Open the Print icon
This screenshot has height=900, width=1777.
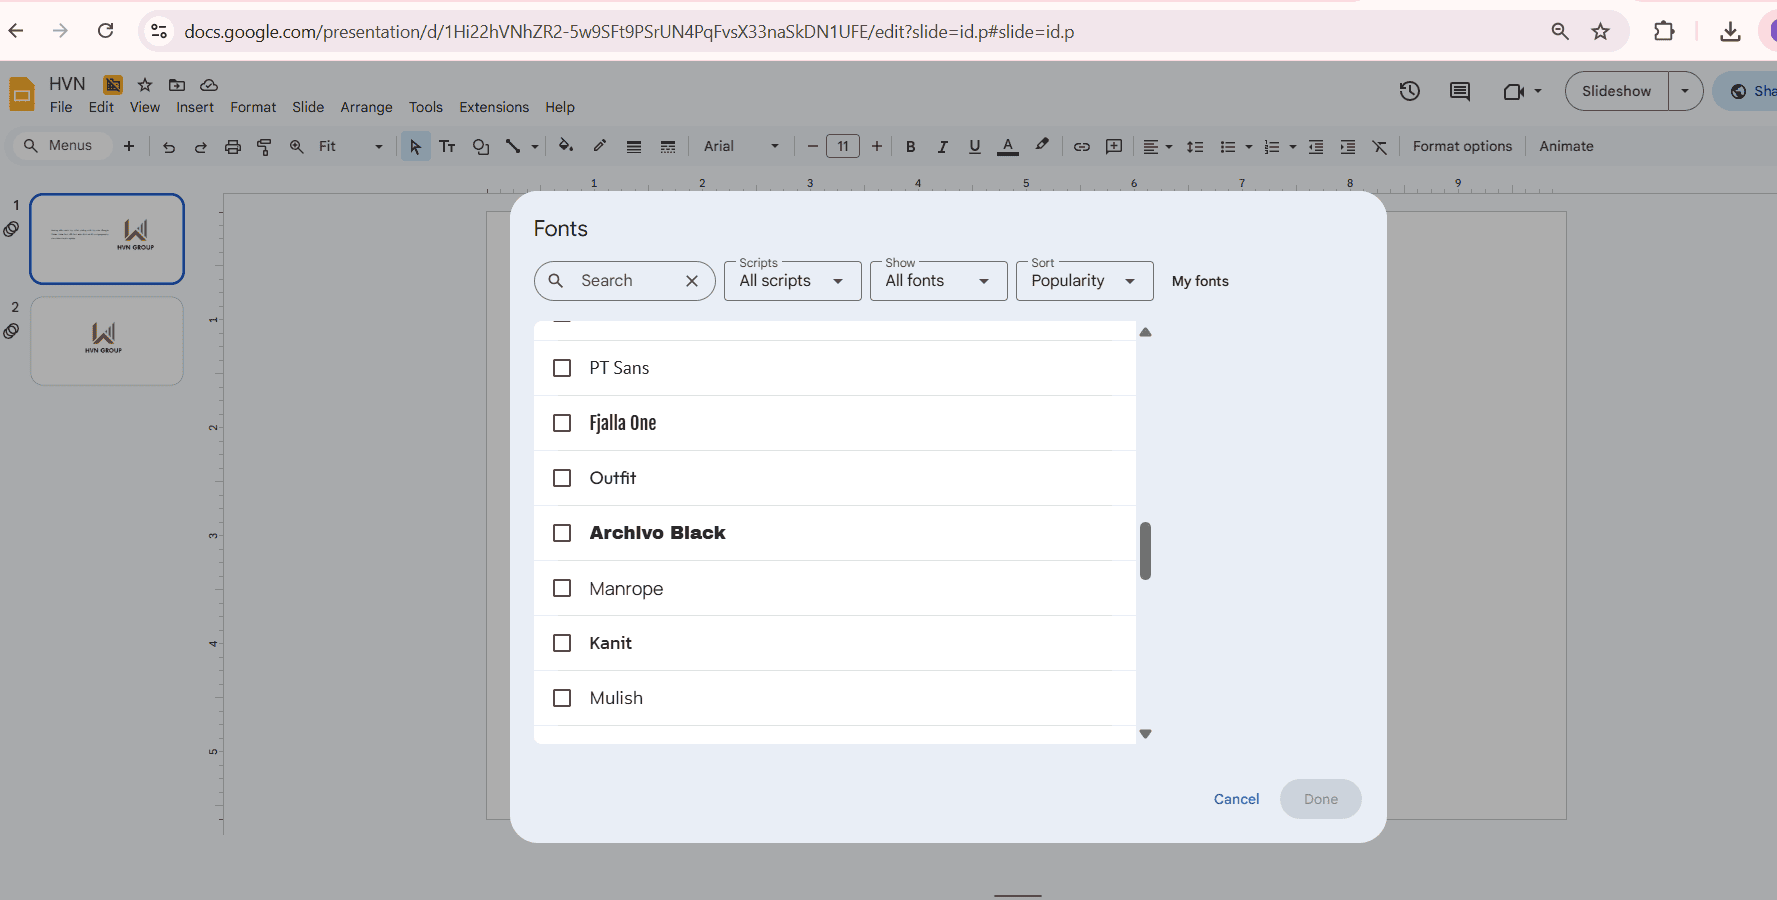[x=232, y=146]
